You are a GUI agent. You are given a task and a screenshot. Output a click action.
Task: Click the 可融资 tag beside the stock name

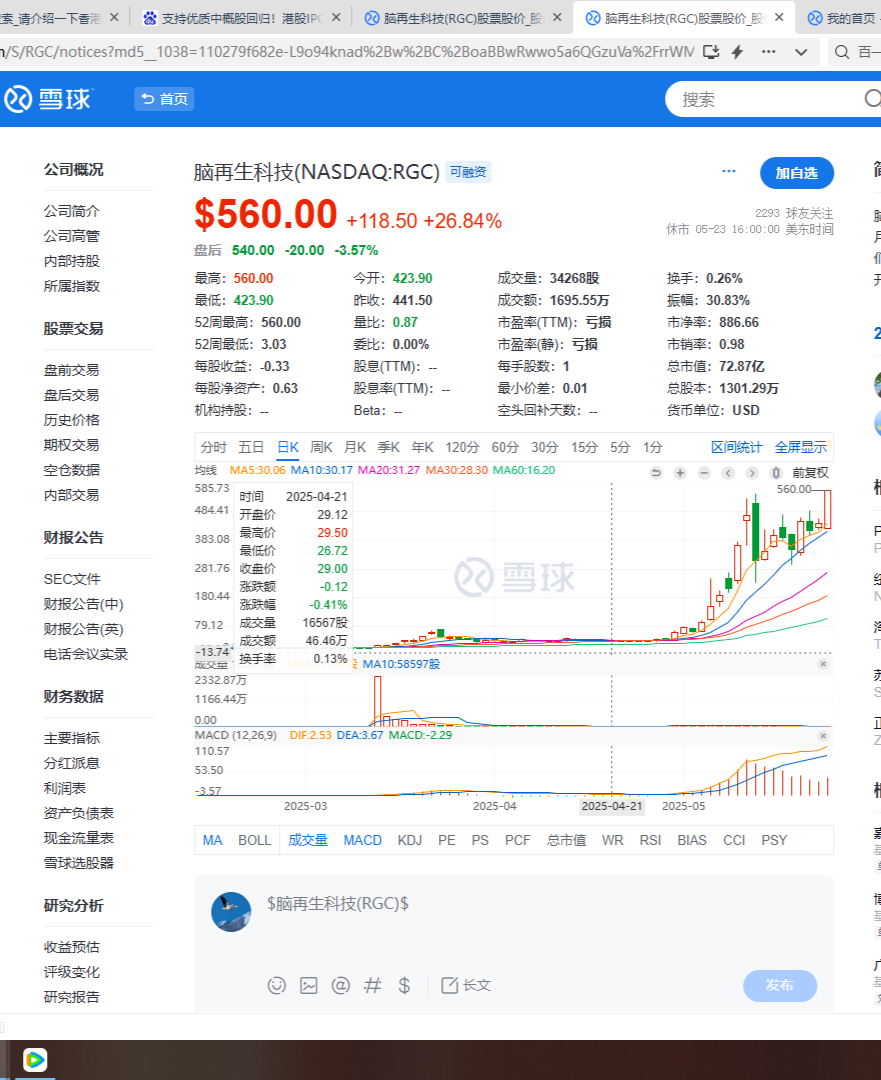click(468, 172)
